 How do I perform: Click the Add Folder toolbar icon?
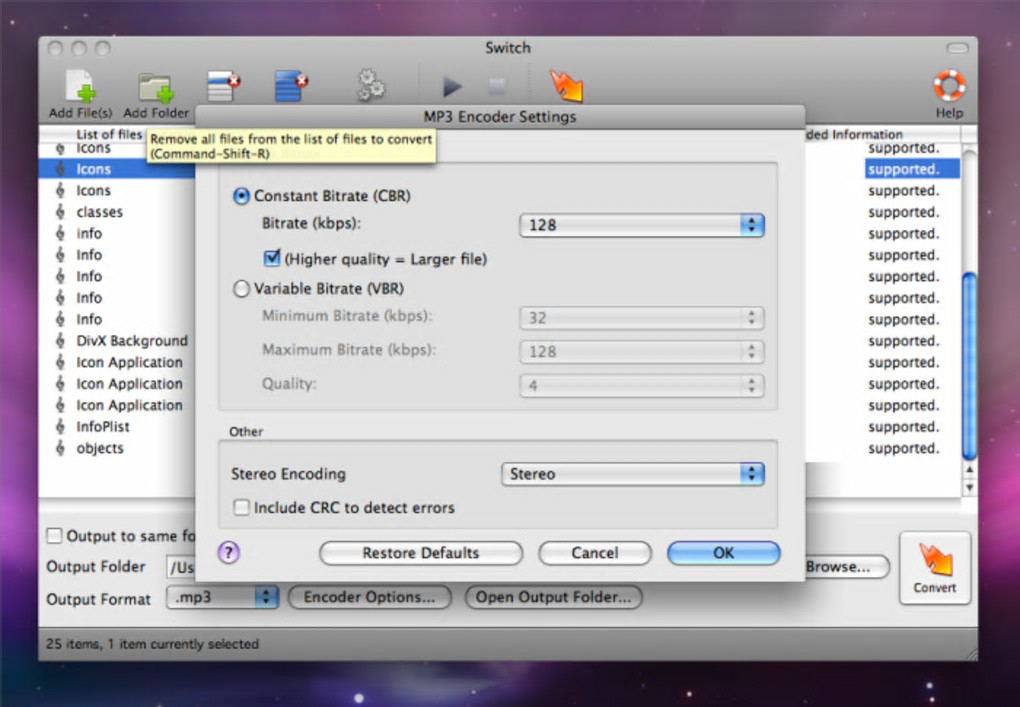tap(155, 88)
